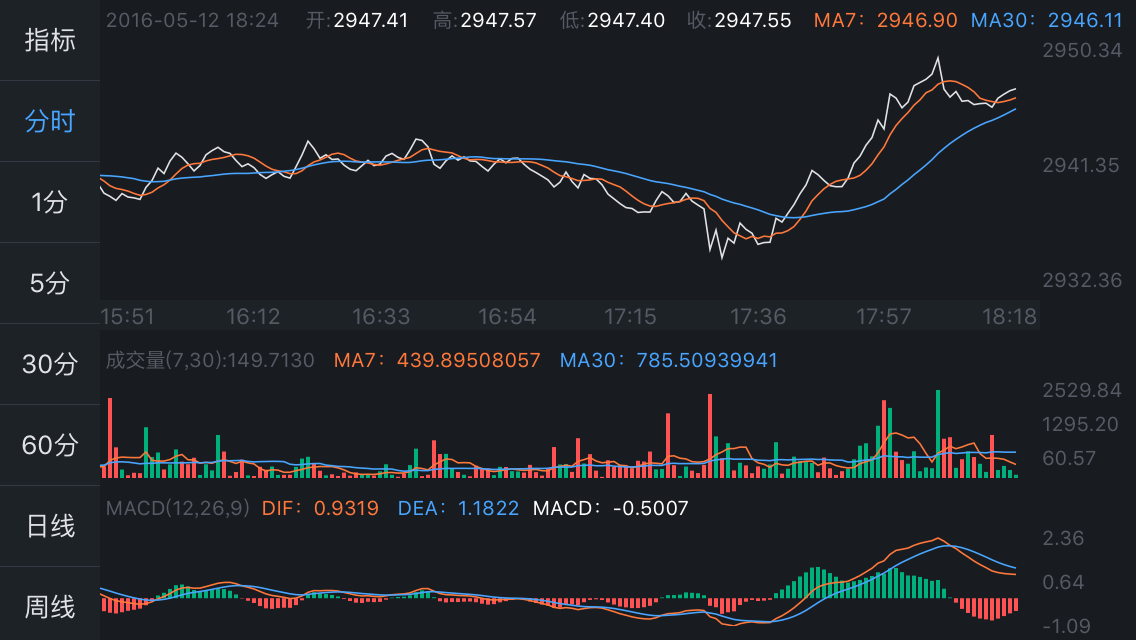Click the 17:57 time axis label
The image size is (1136, 640).
tap(884, 317)
